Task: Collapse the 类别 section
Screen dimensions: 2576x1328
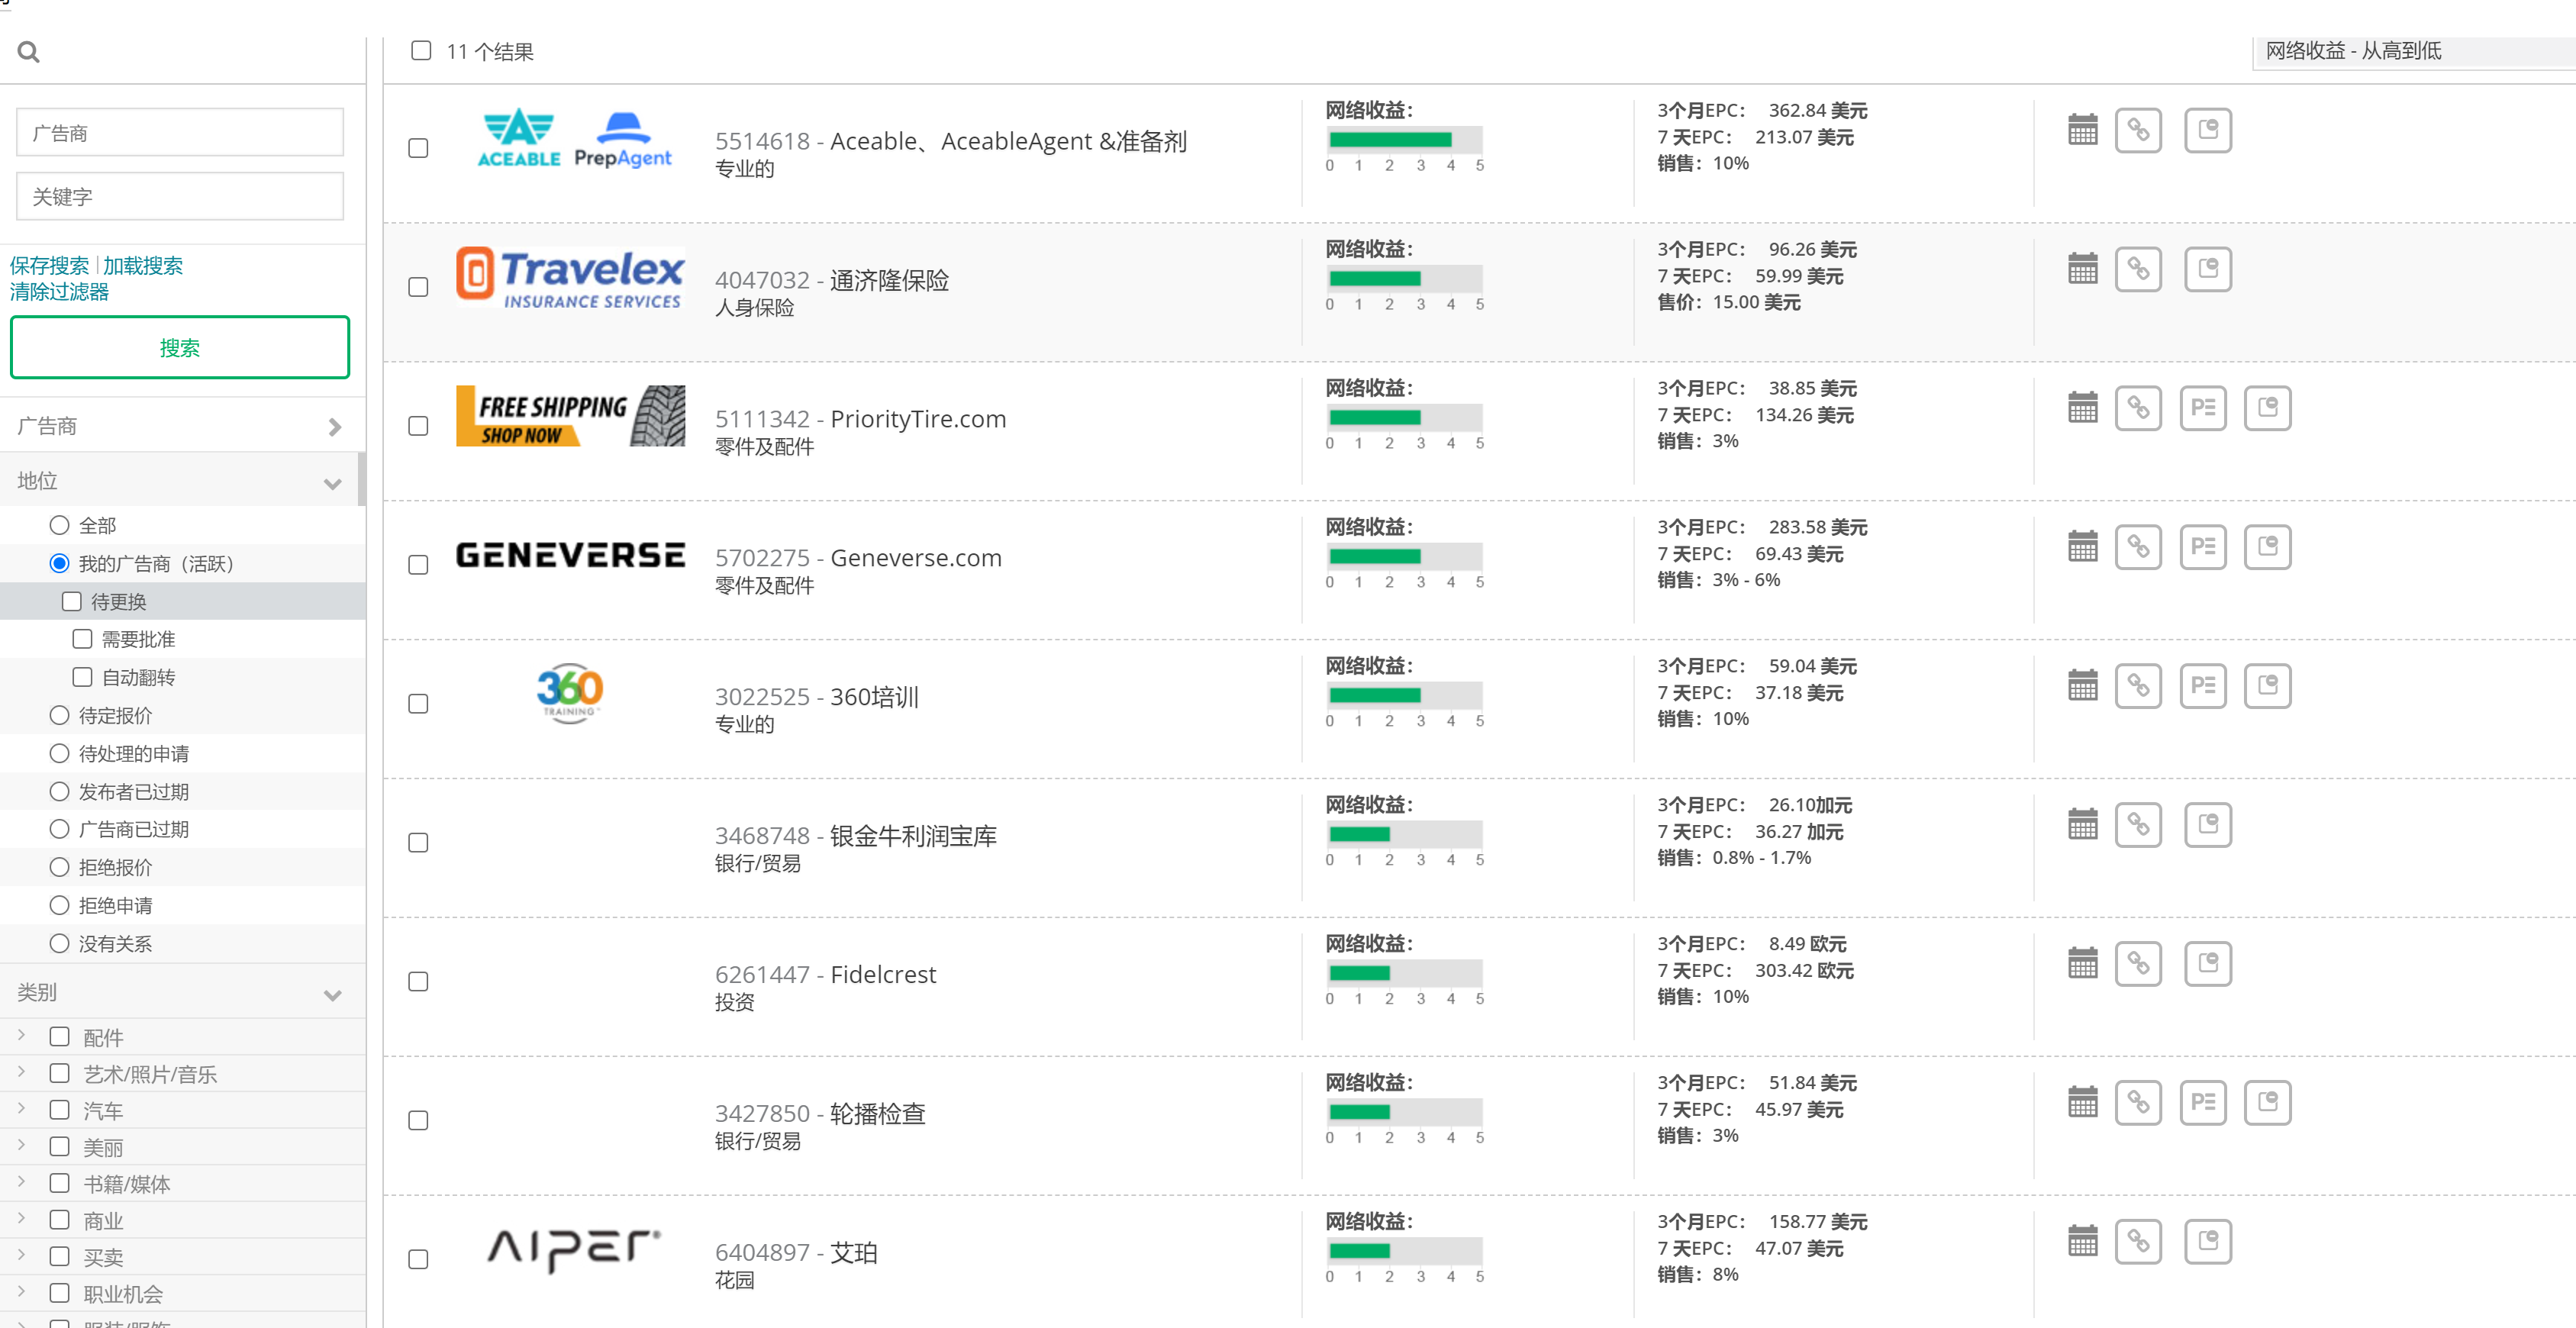Action: (x=333, y=994)
